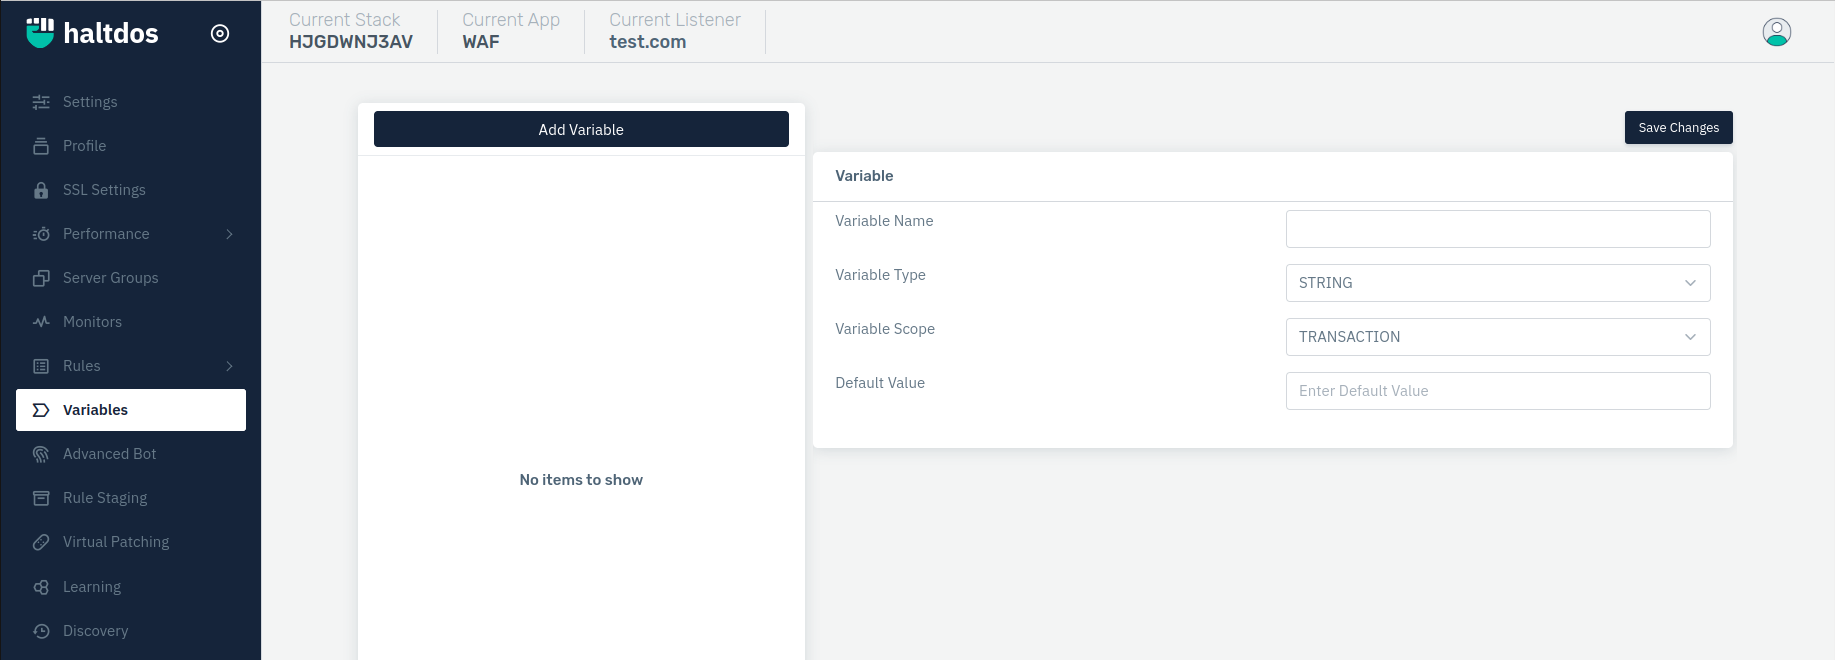The image size is (1835, 660).
Task: Click the haltdos logo icon
Action: [40, 32]
